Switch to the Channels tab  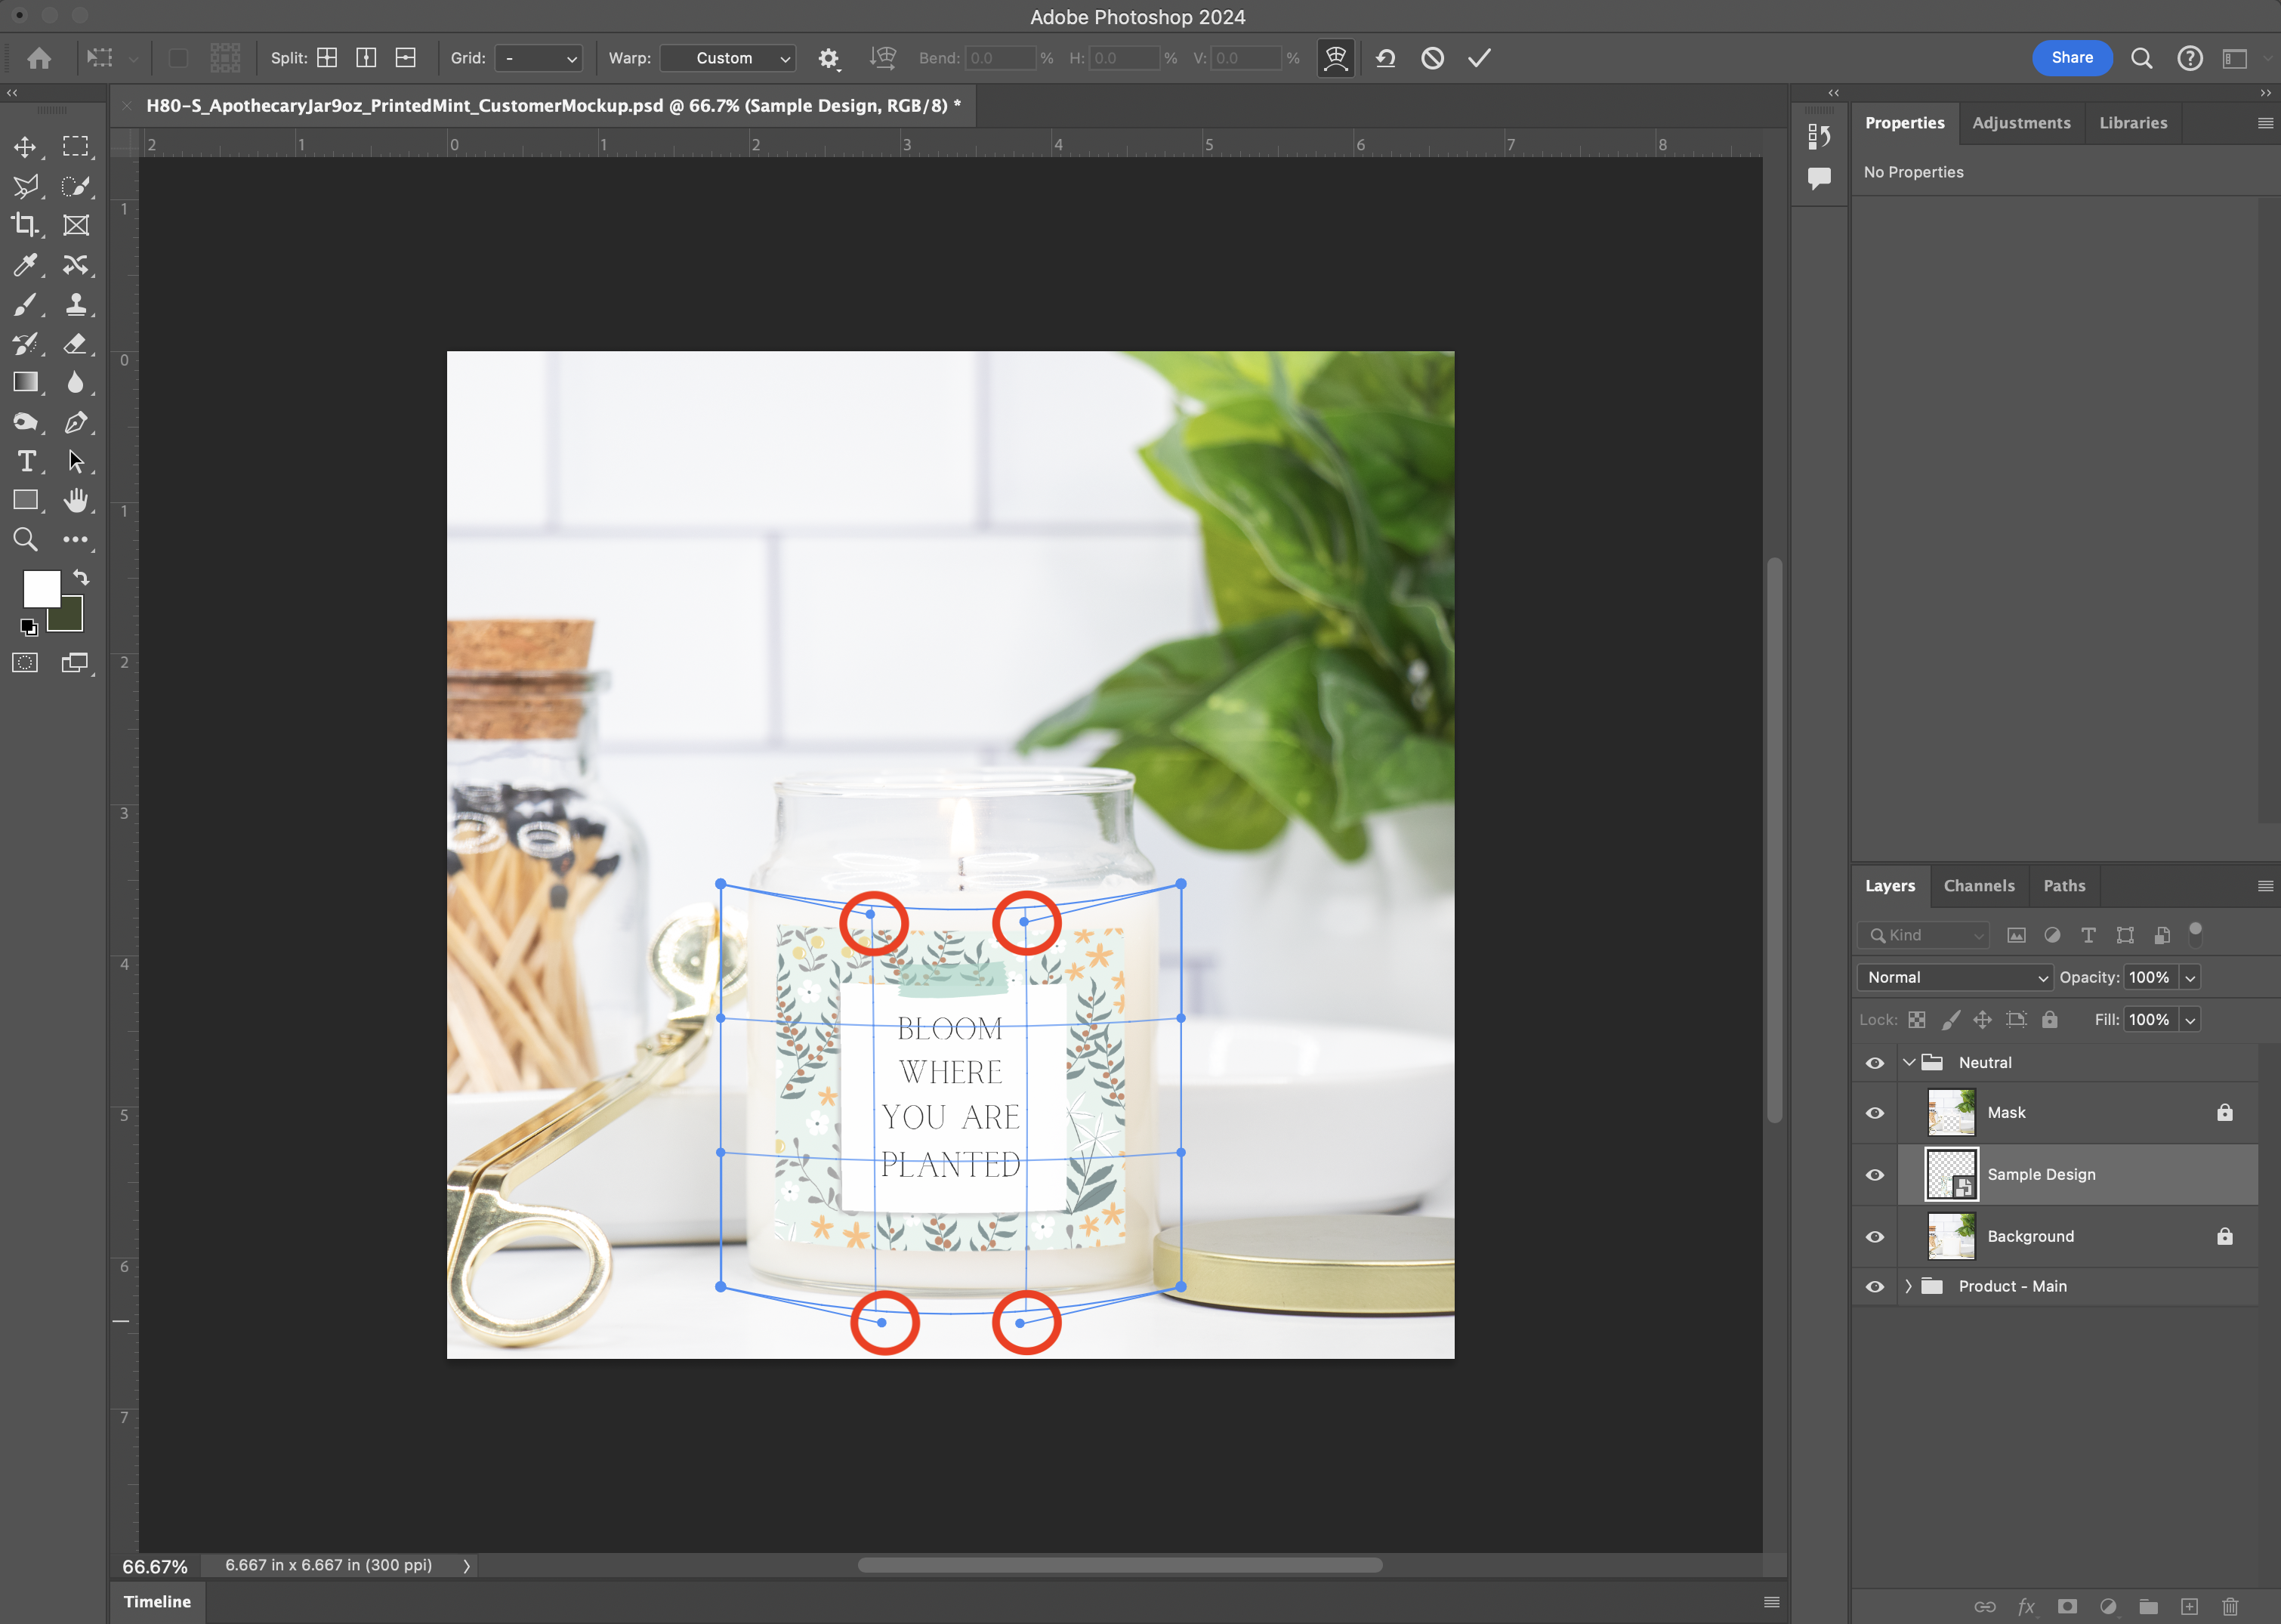[x=1979, y=886]
